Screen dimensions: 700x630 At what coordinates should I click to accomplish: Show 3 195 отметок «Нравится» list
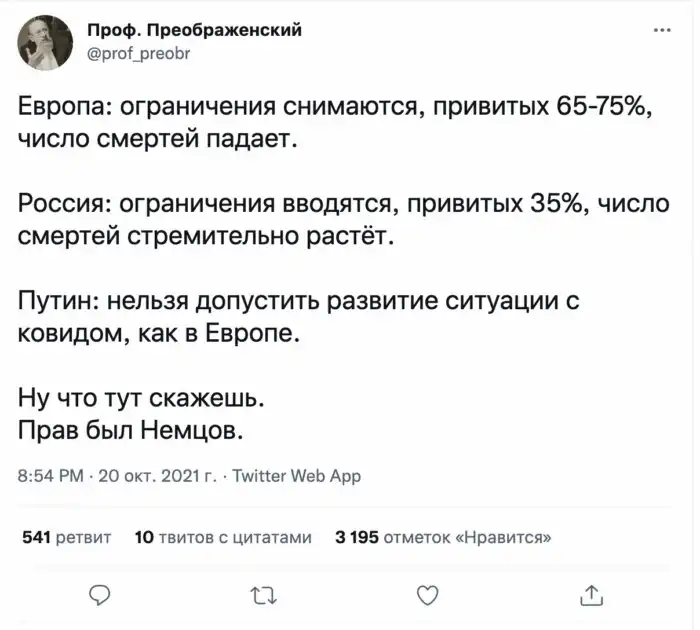coord(443,537)
